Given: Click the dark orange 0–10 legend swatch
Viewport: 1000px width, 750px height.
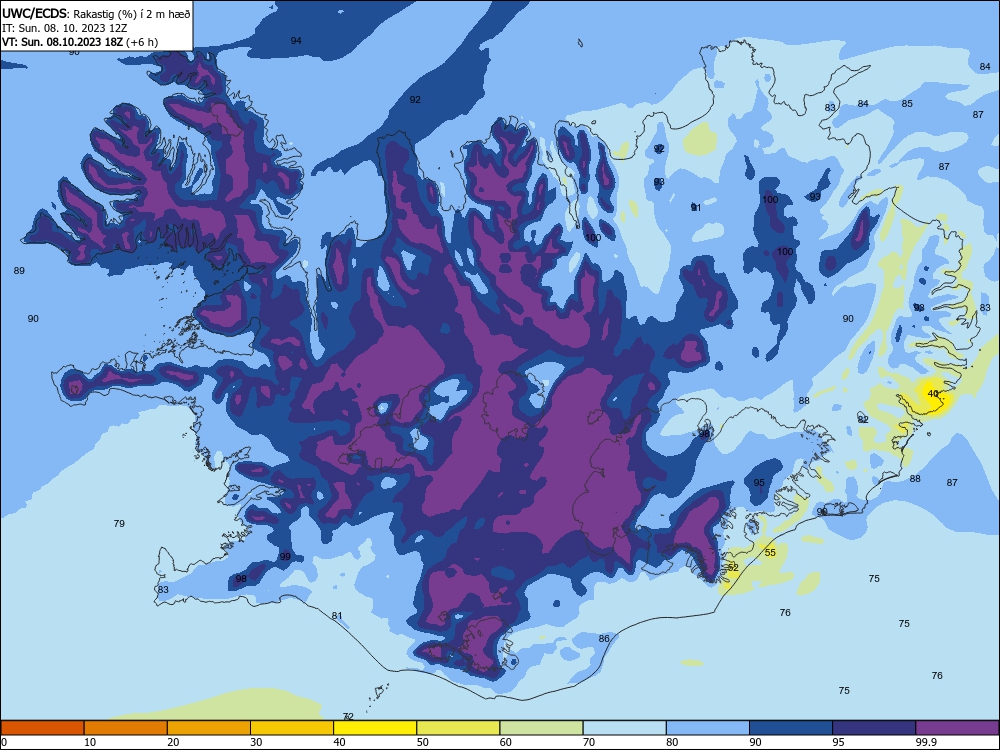Looking at the screenshot, I should [42, 728].
